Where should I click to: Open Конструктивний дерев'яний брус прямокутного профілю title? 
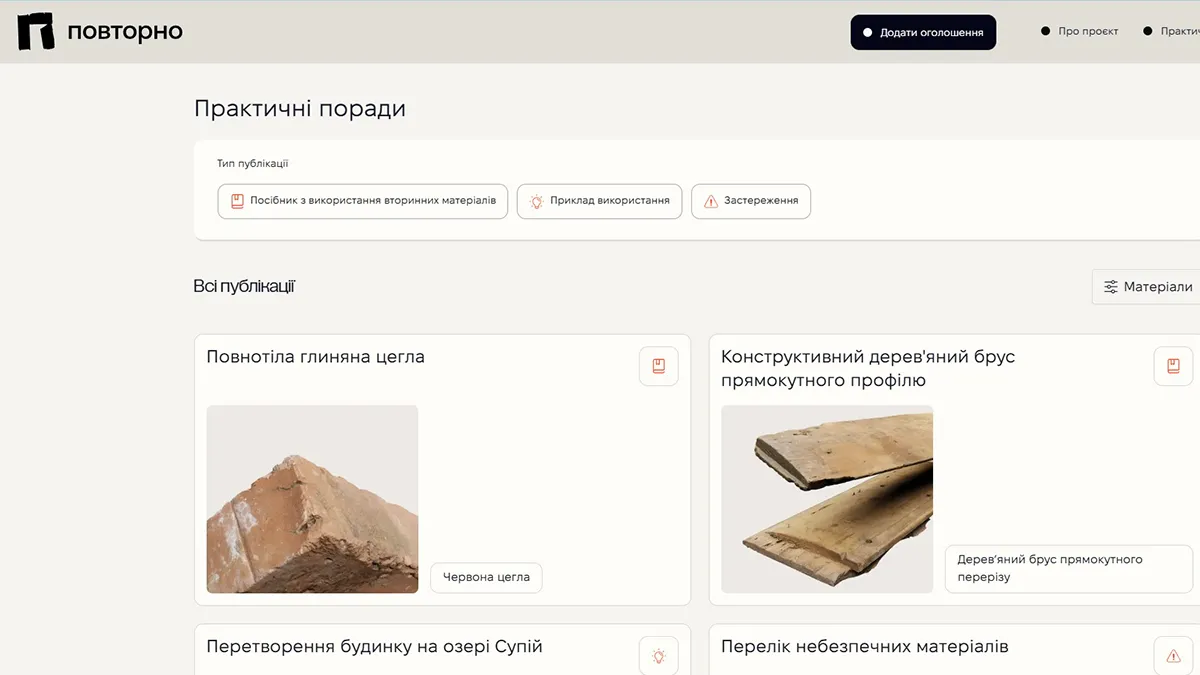tap(868, 368)
